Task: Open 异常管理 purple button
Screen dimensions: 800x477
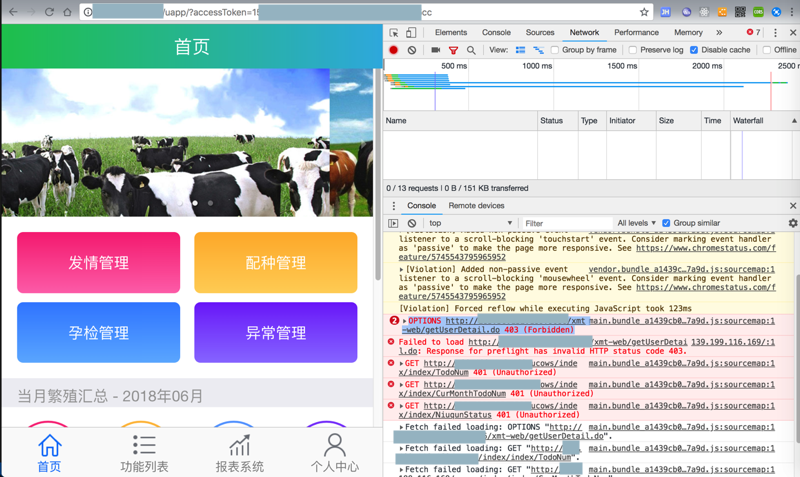Action: [x=276, y=333]
